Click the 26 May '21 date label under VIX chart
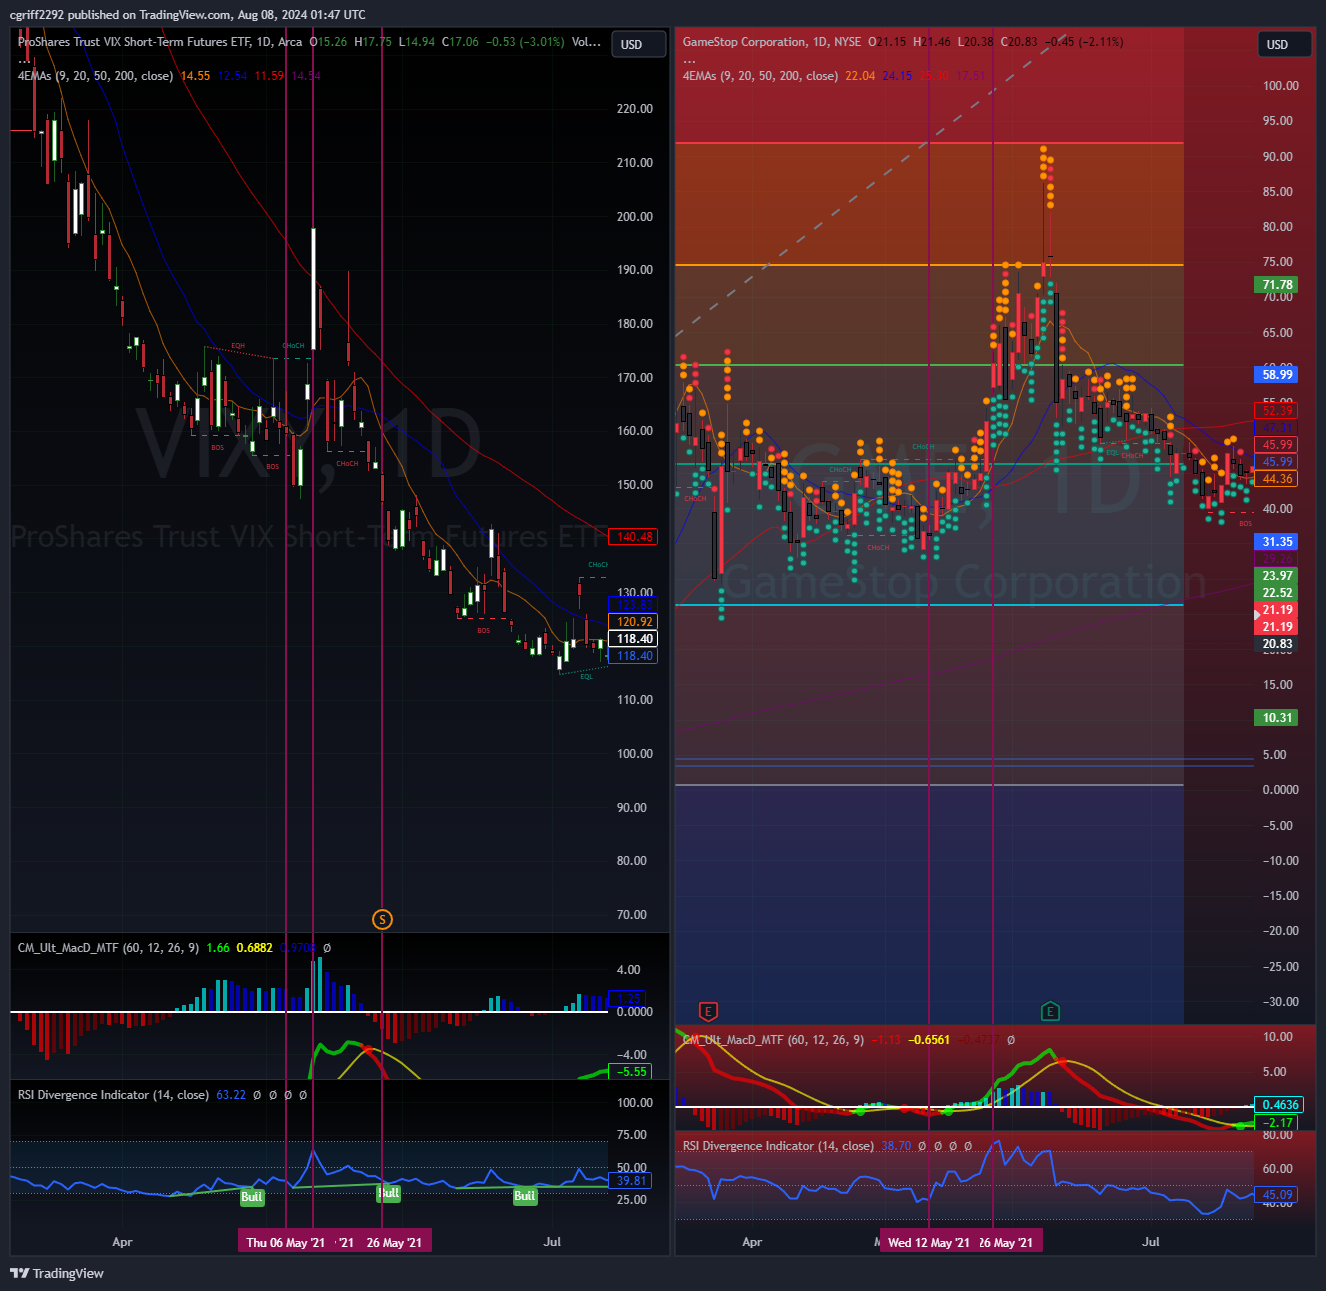 coord(394,1242)
